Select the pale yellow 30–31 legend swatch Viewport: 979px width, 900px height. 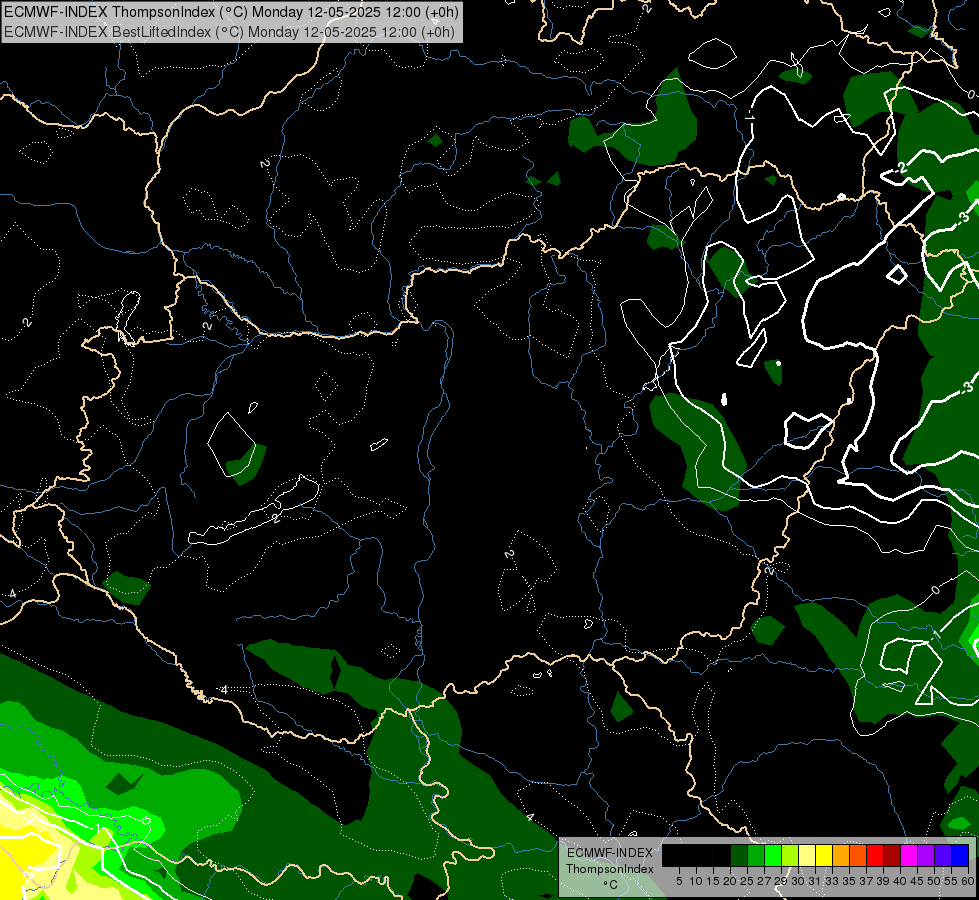click(x=807, y=855)
